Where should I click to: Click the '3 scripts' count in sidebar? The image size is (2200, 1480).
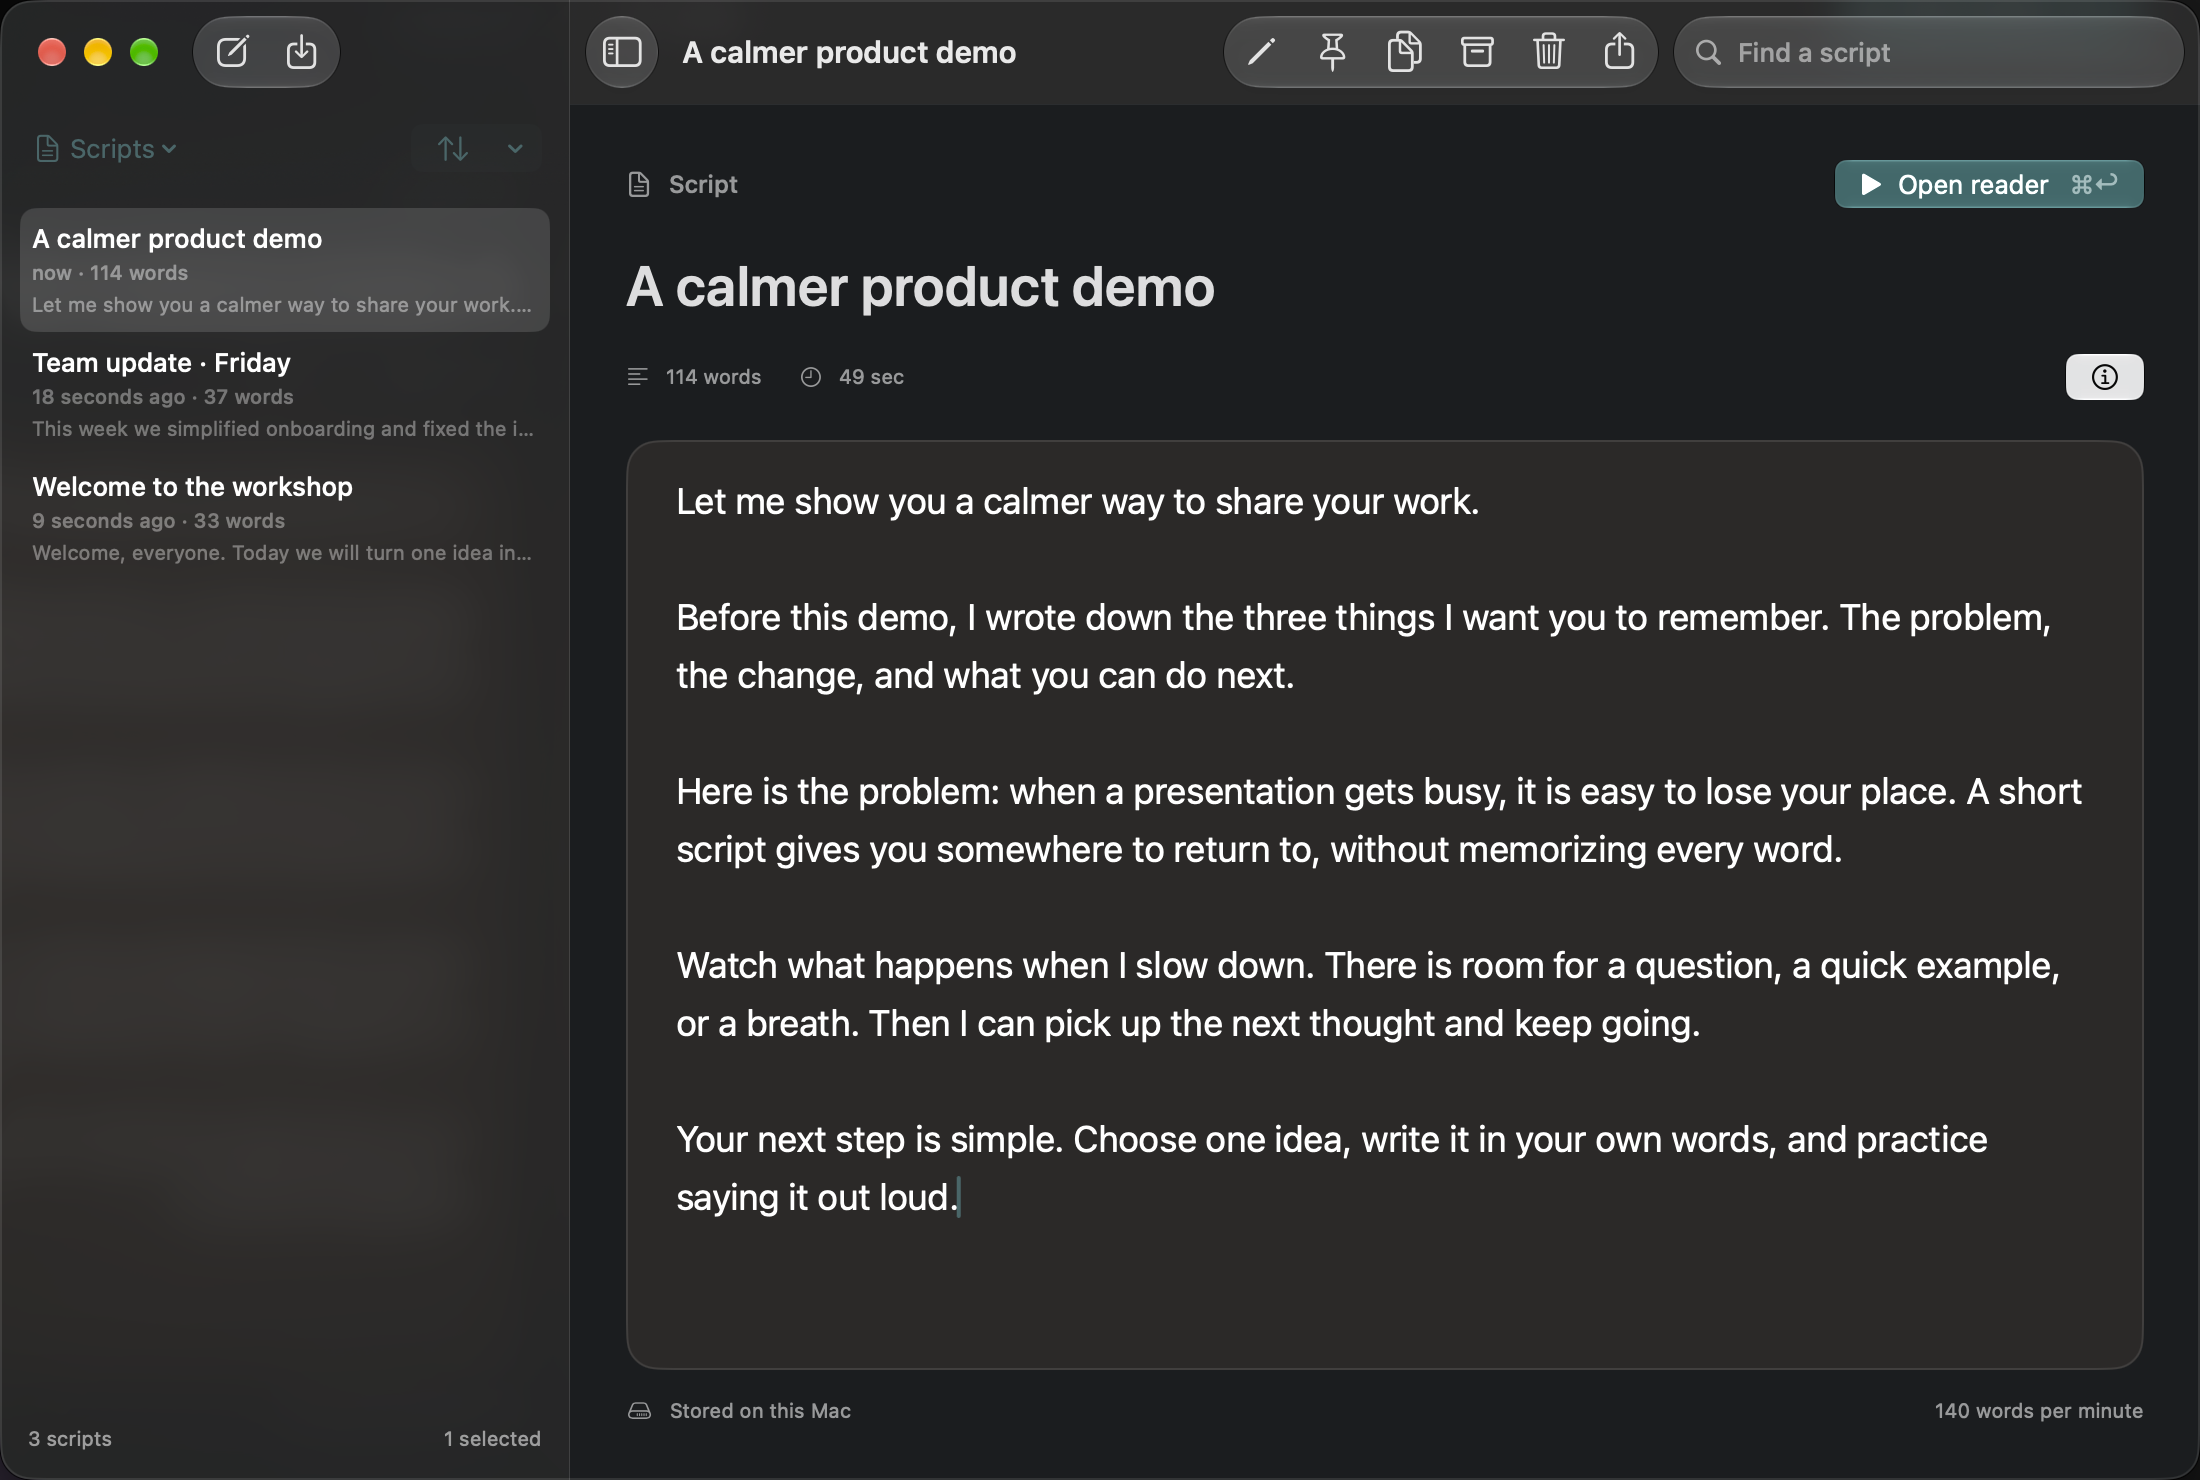coord(70,1439)
